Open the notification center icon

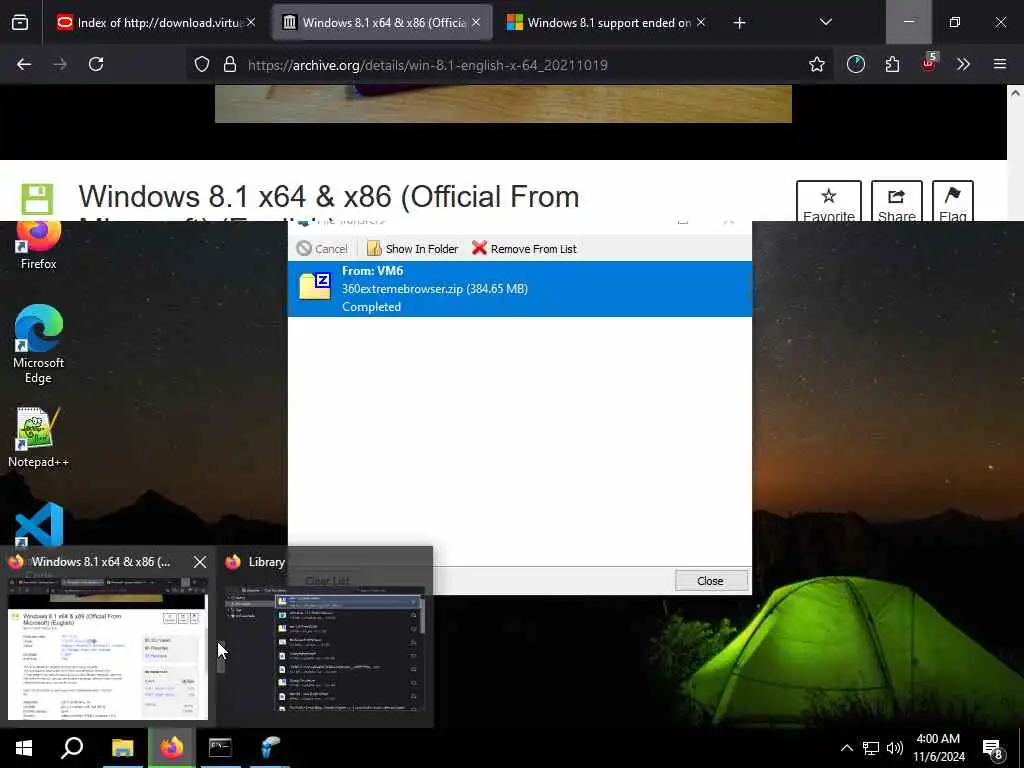point(992,748)
